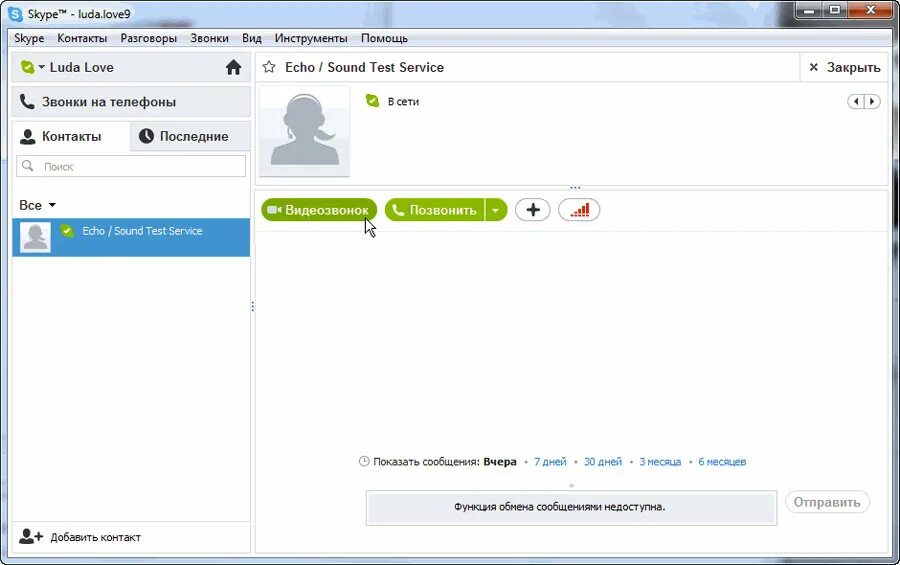Show messages from 7 дней
The image size is (900, 565).
(x=550, y=462)
